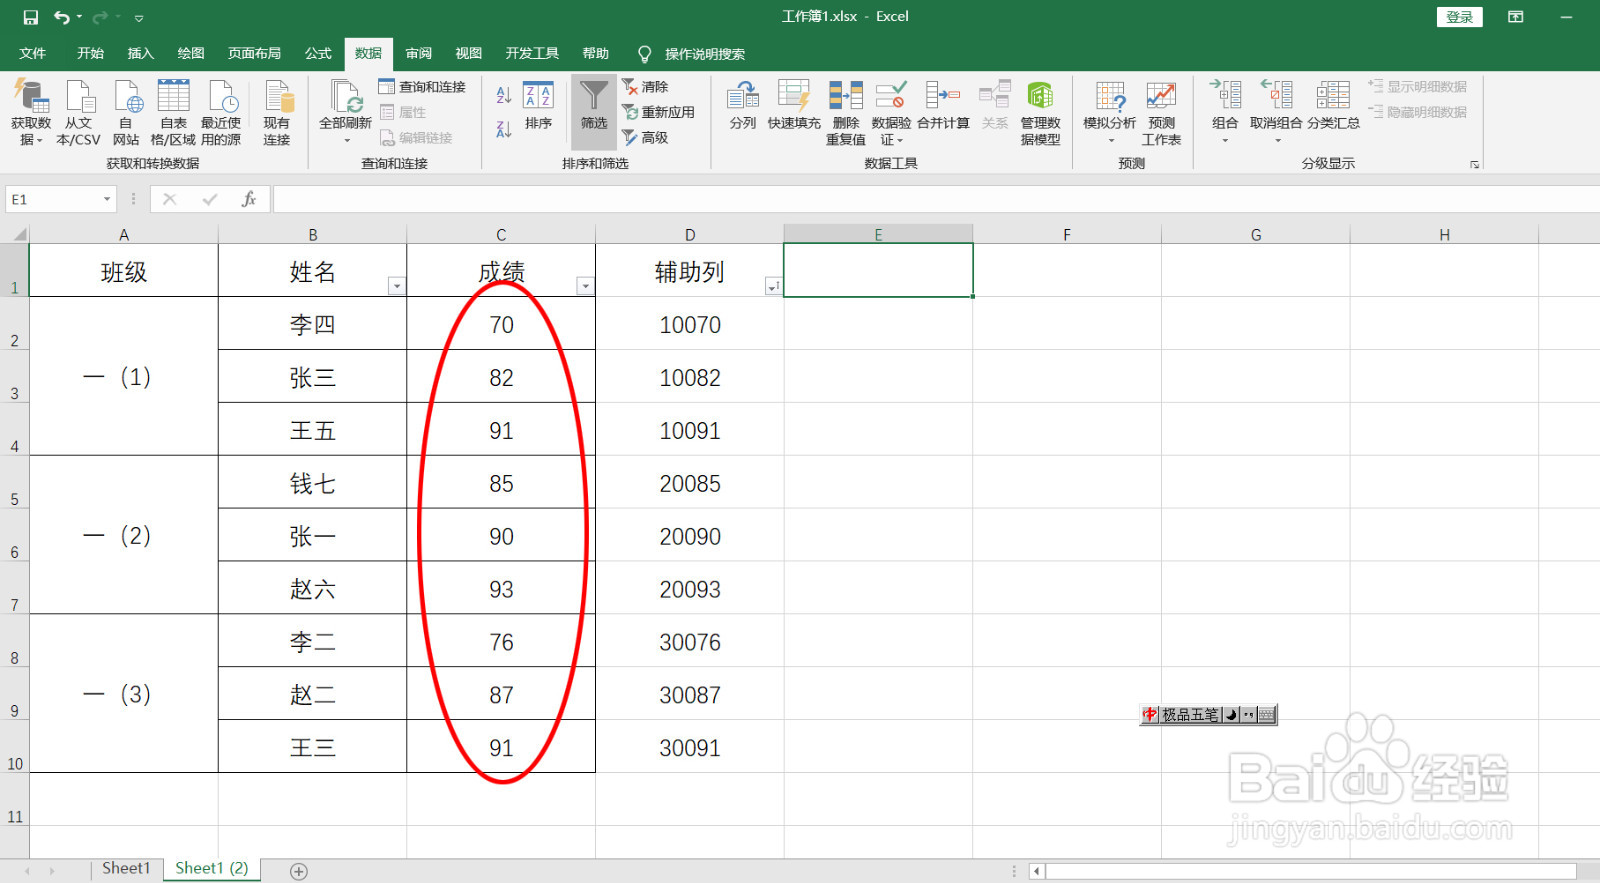The width and height of the screenshot is (1600, 883).
Task: Refresh all data connections (全部刷新)
Action: (x=345, y=113)
